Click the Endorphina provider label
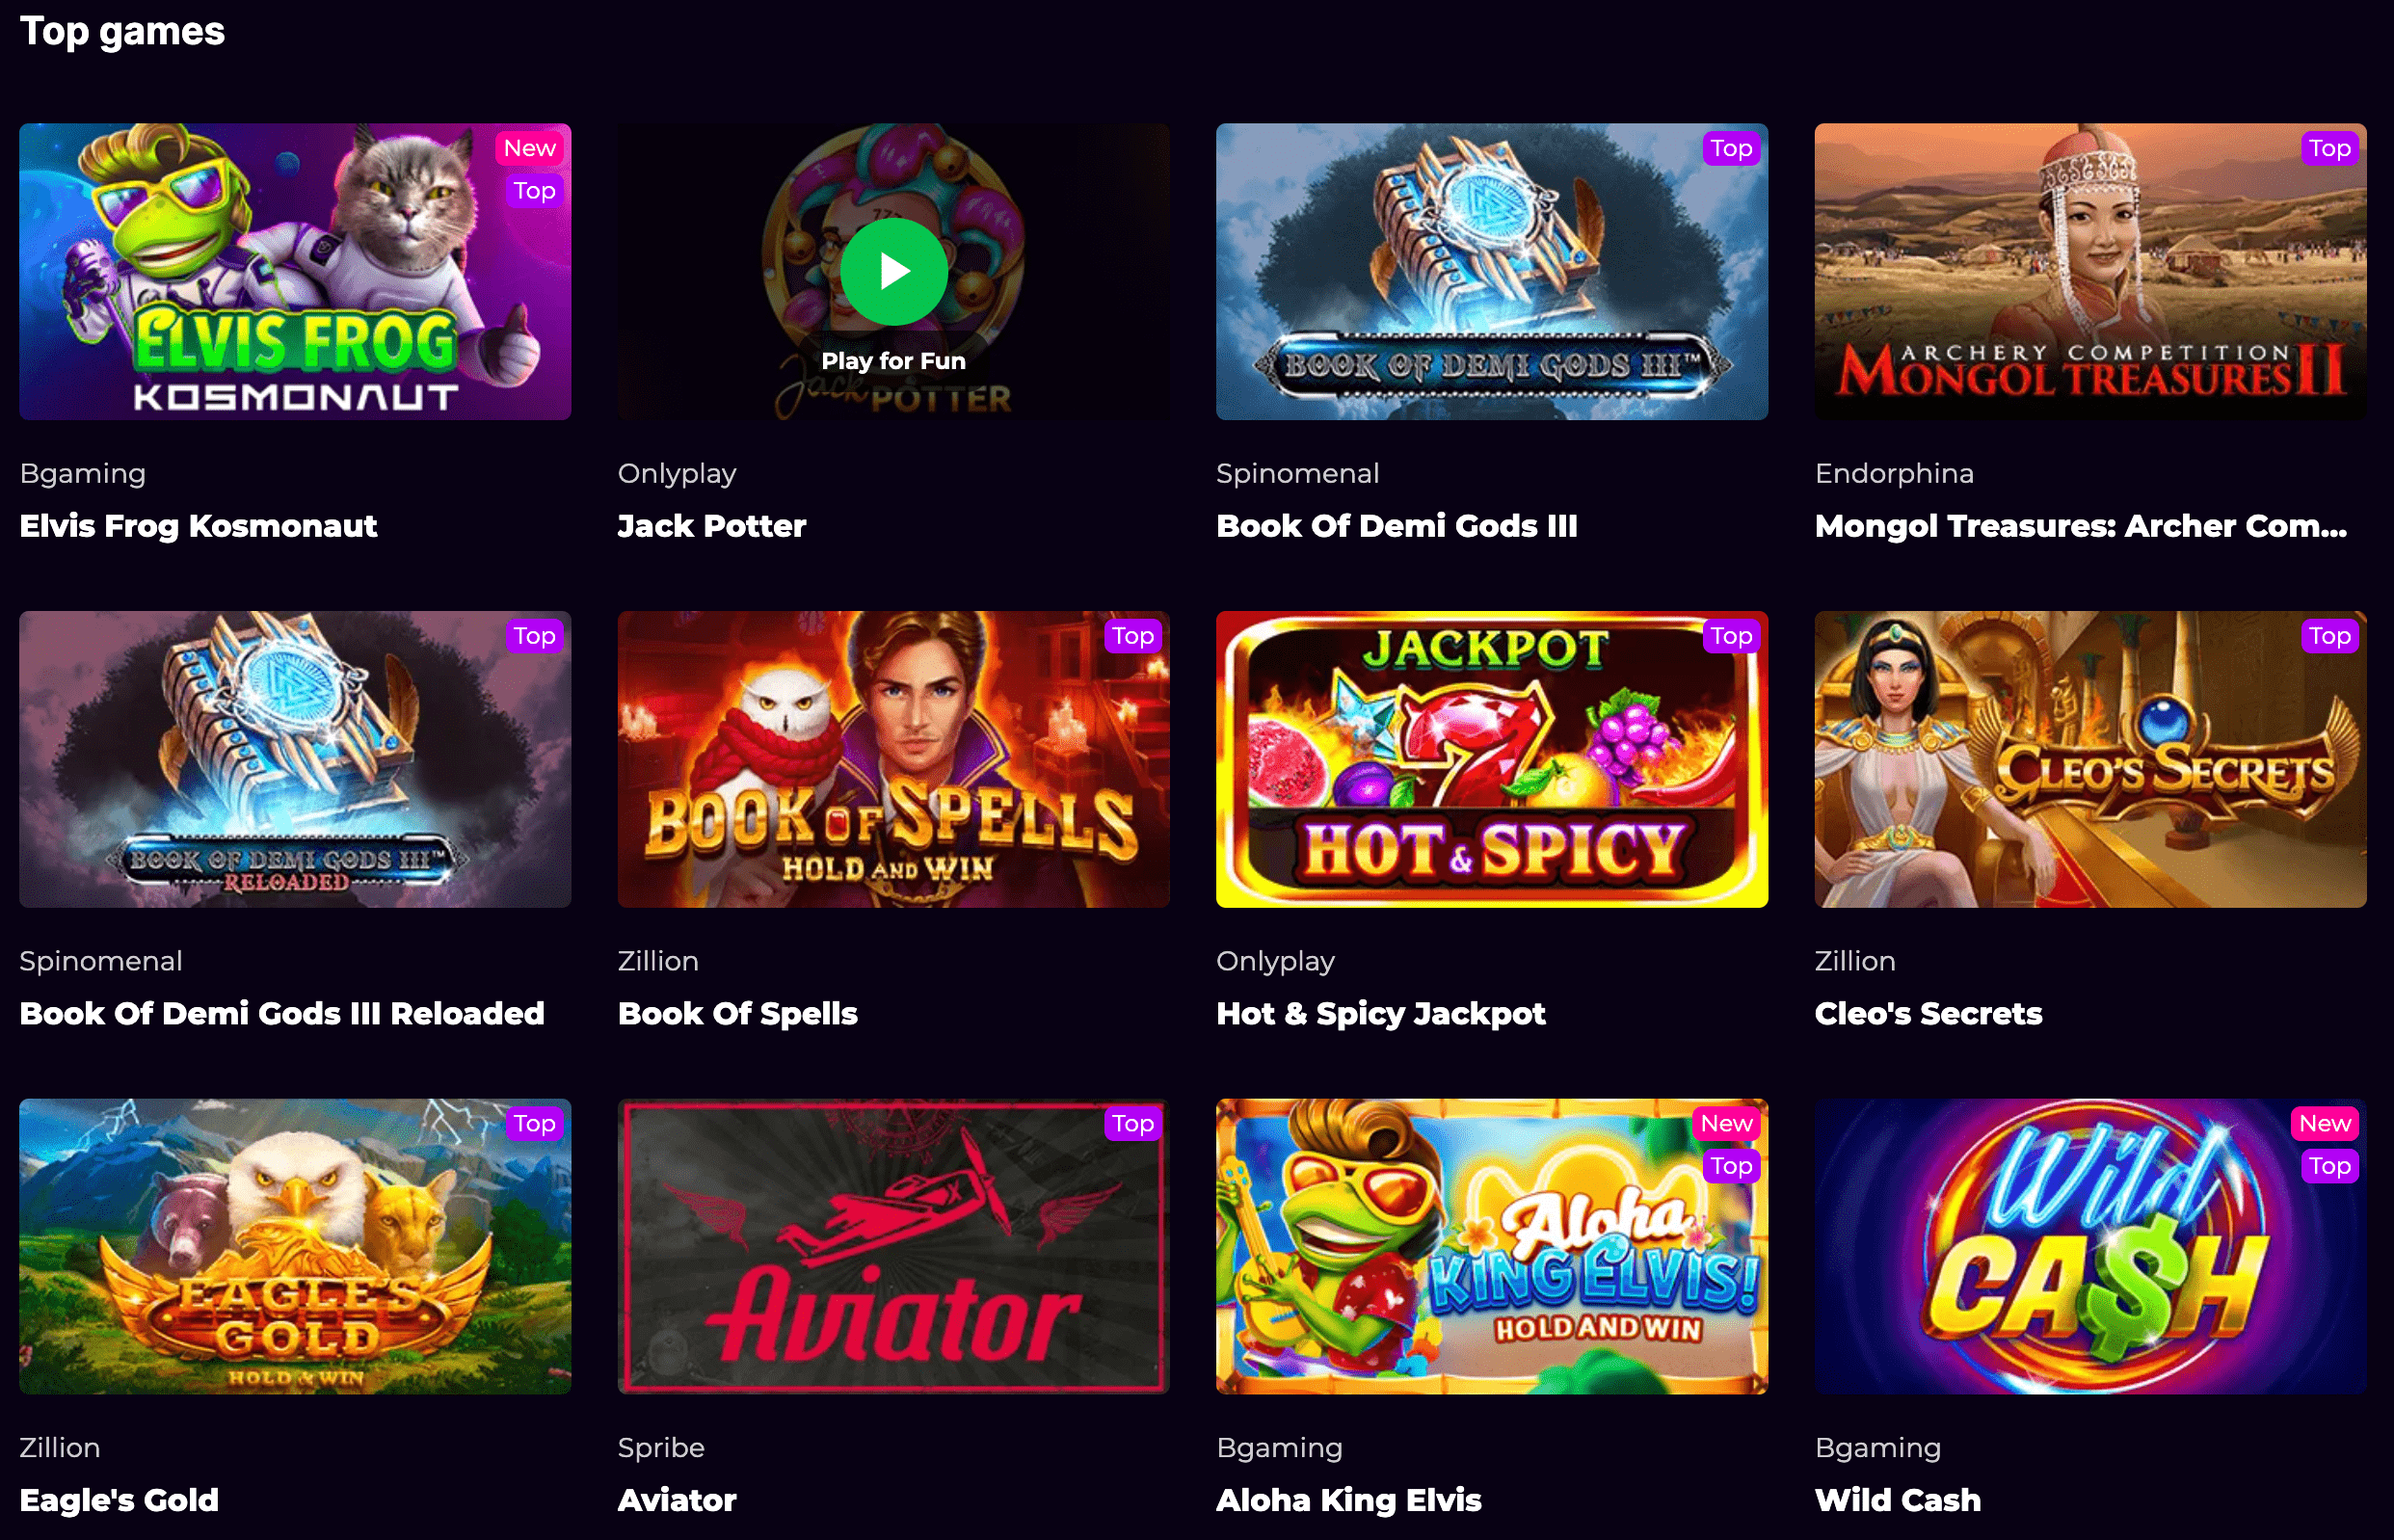The width and height of the screenshot is (2394, 1540). pyautogui.click(x=1894, y=473)
